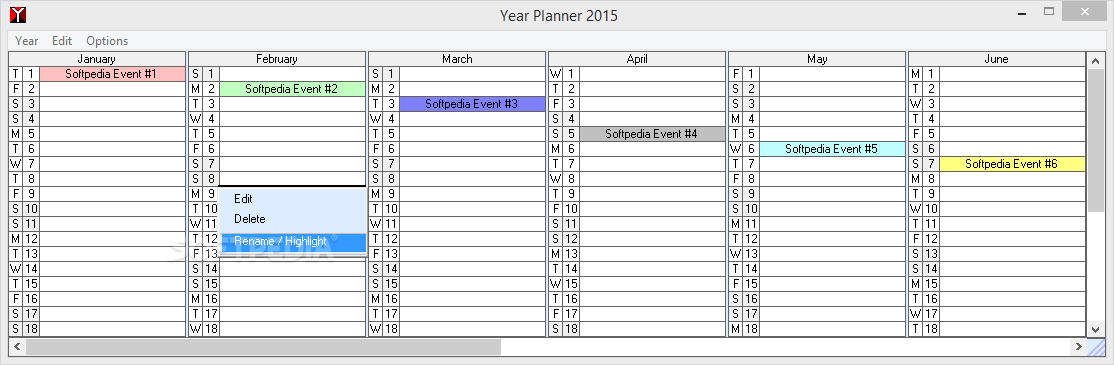Image resolution: width=1114 pixels, height=365 pixels.
Task: Click the Year Planner app icon in title bar
Action: (18, 13)
